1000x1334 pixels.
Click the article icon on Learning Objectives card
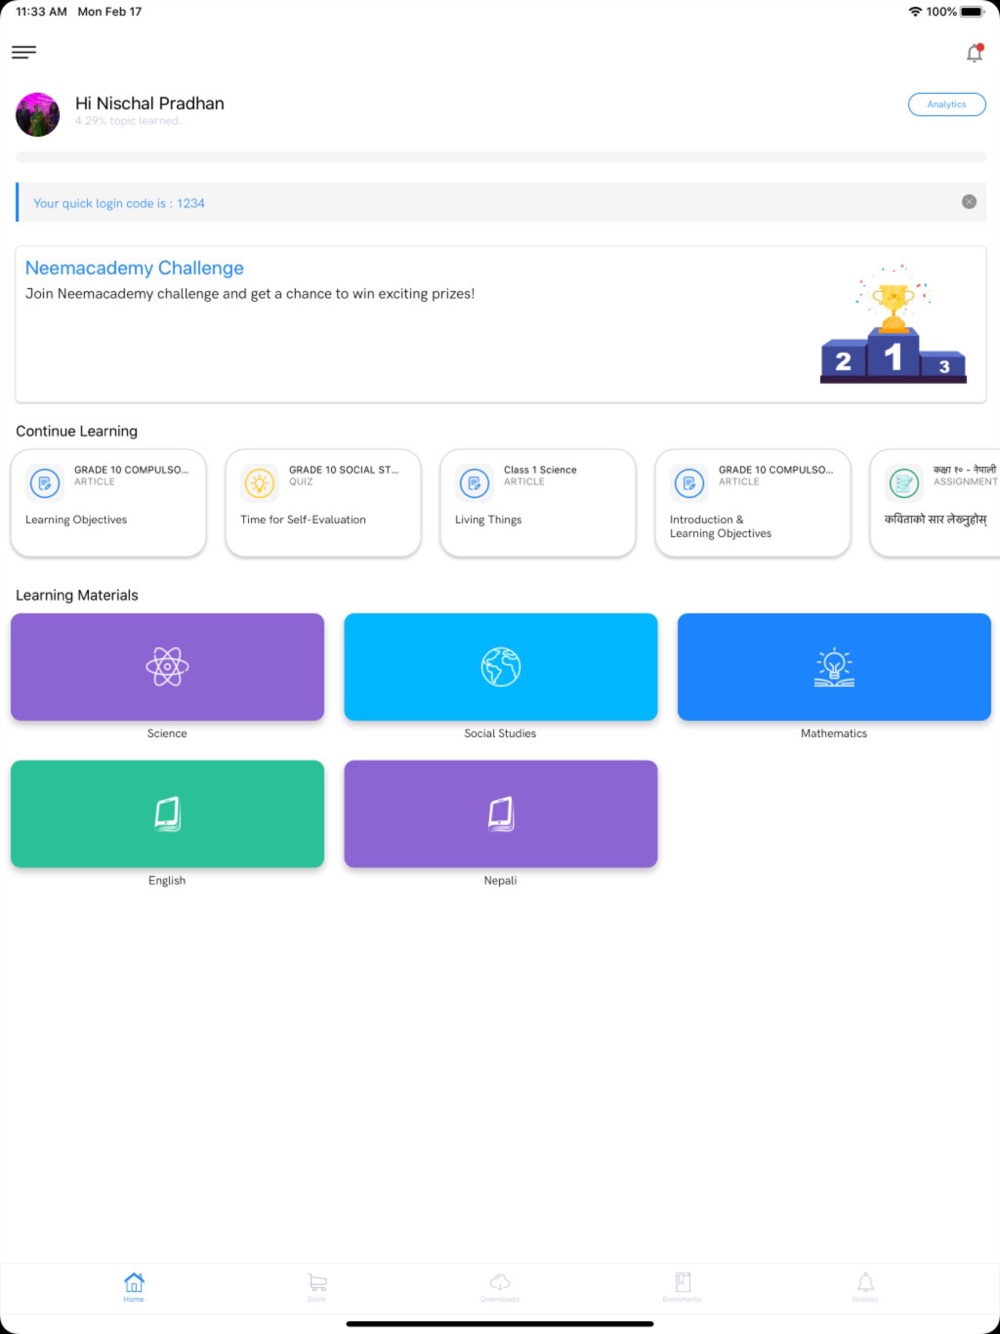tap(45, 483)
